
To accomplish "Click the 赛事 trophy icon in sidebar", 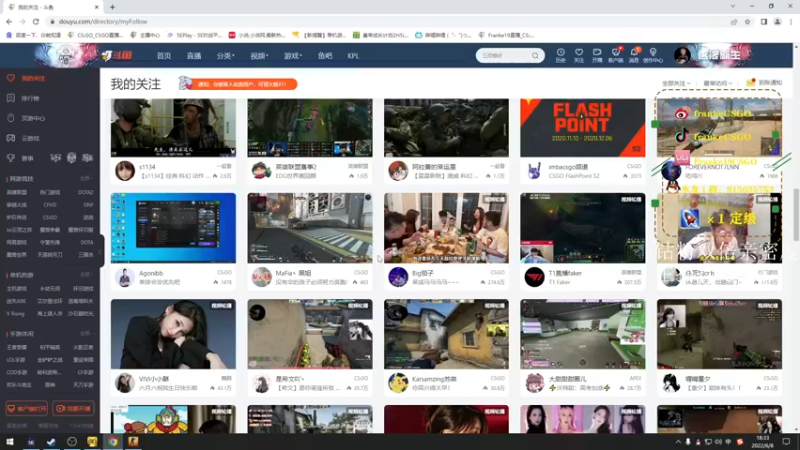I will pyautogui.click(x=11, y=158).
